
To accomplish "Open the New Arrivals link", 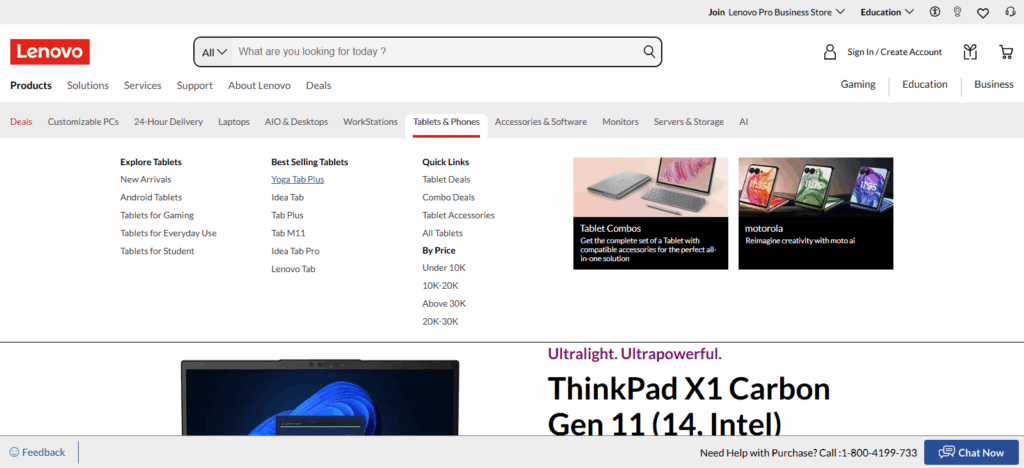I will (x=146, y=179).
